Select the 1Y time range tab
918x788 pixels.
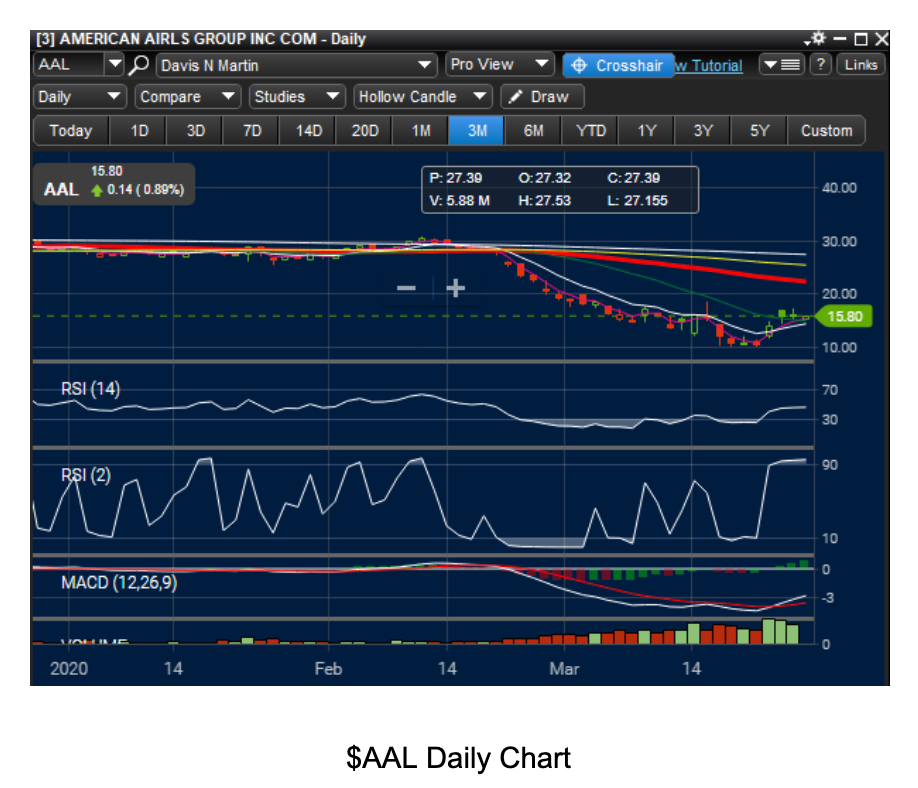pos(646,131)
